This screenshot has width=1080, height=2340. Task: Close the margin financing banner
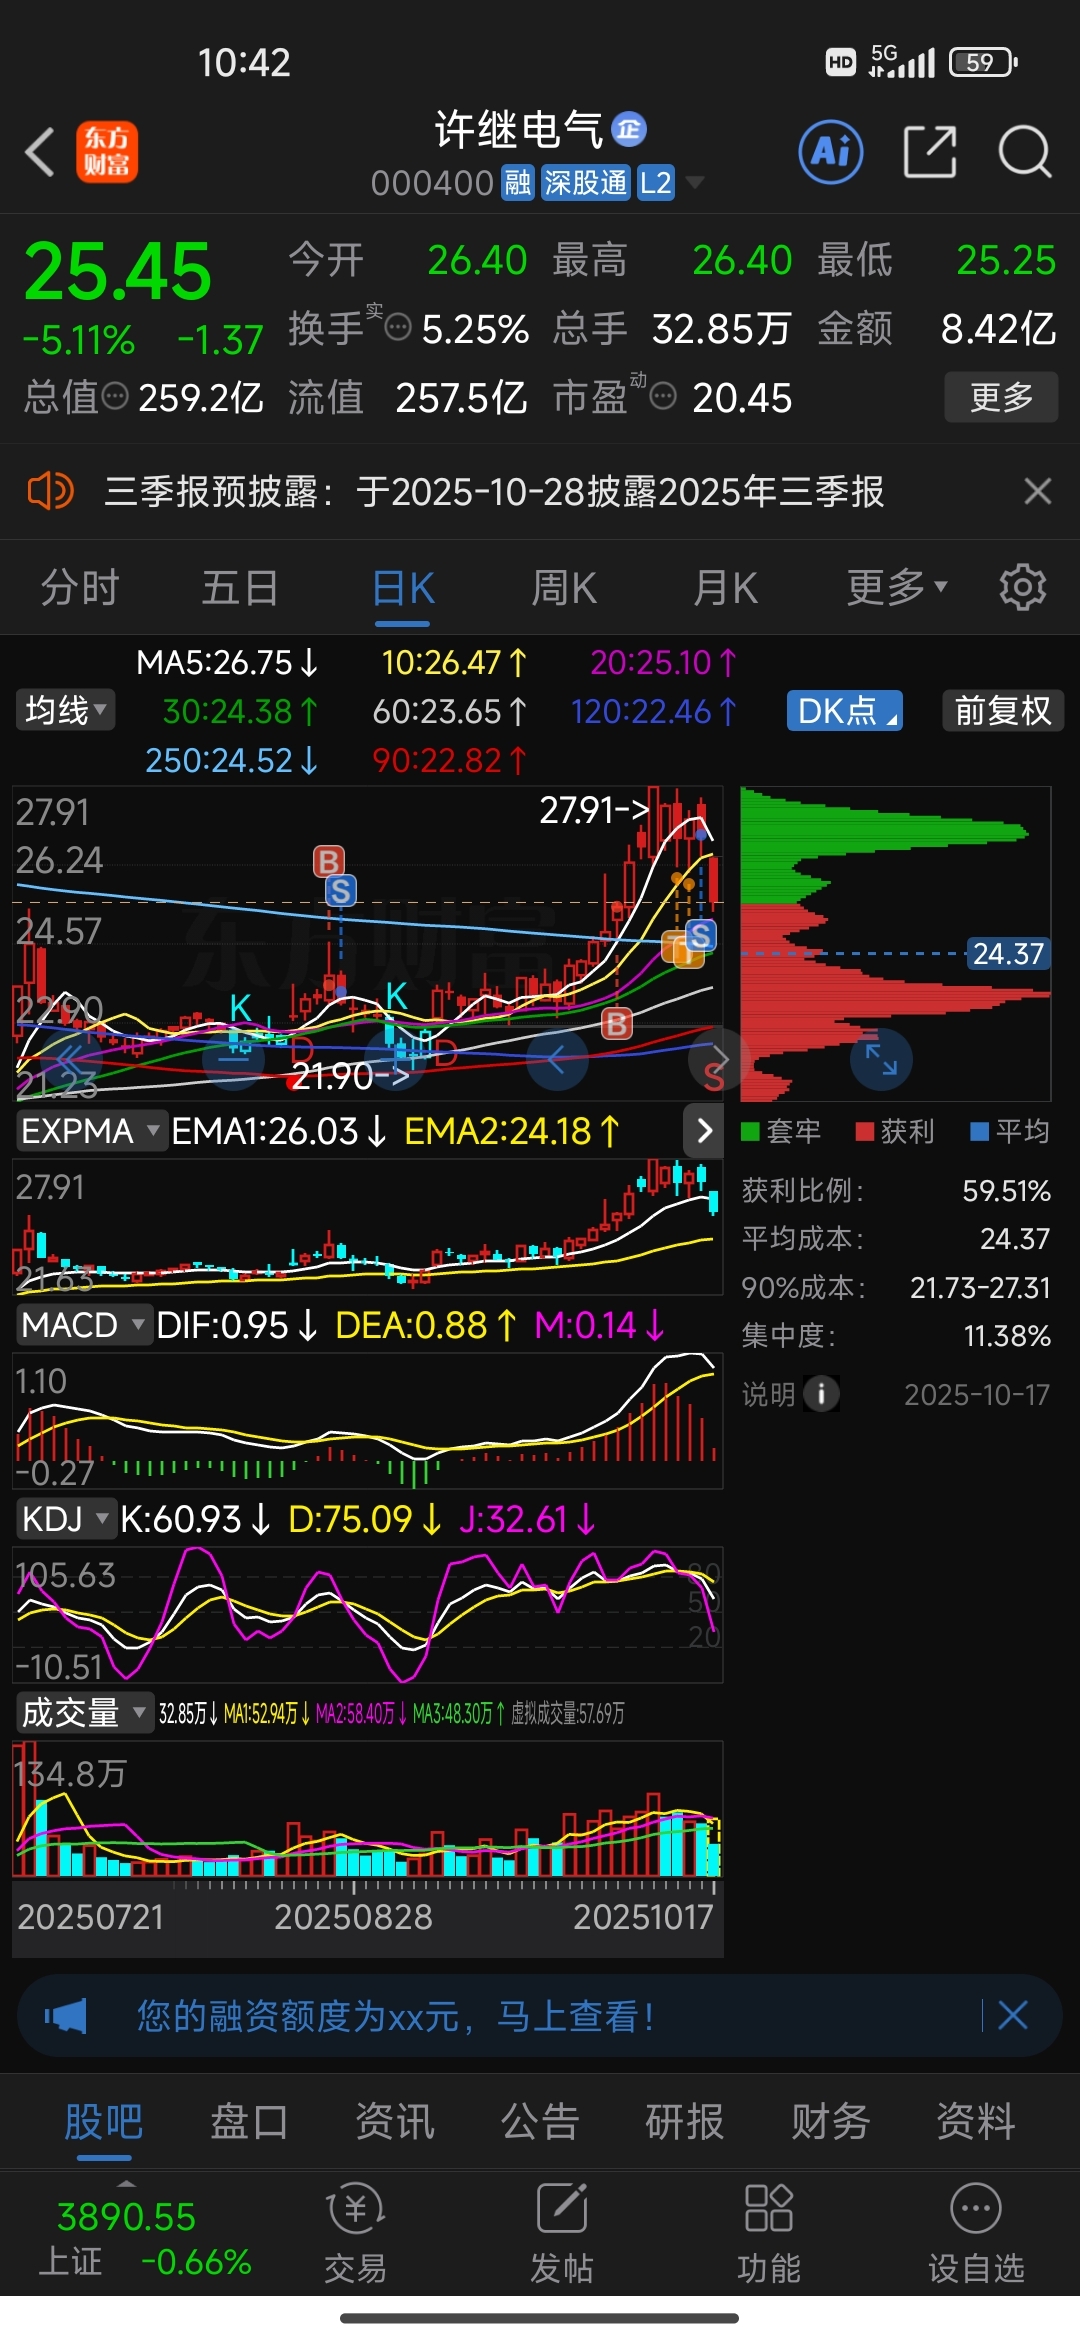(1013, 2014)
